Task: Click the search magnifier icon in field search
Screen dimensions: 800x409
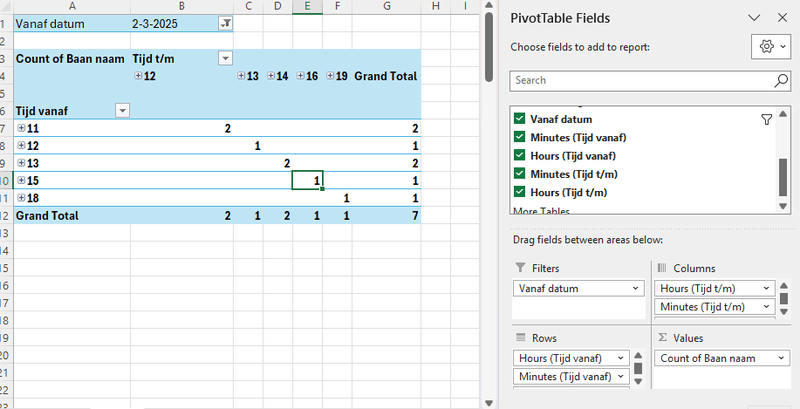Action: point(781,80)
